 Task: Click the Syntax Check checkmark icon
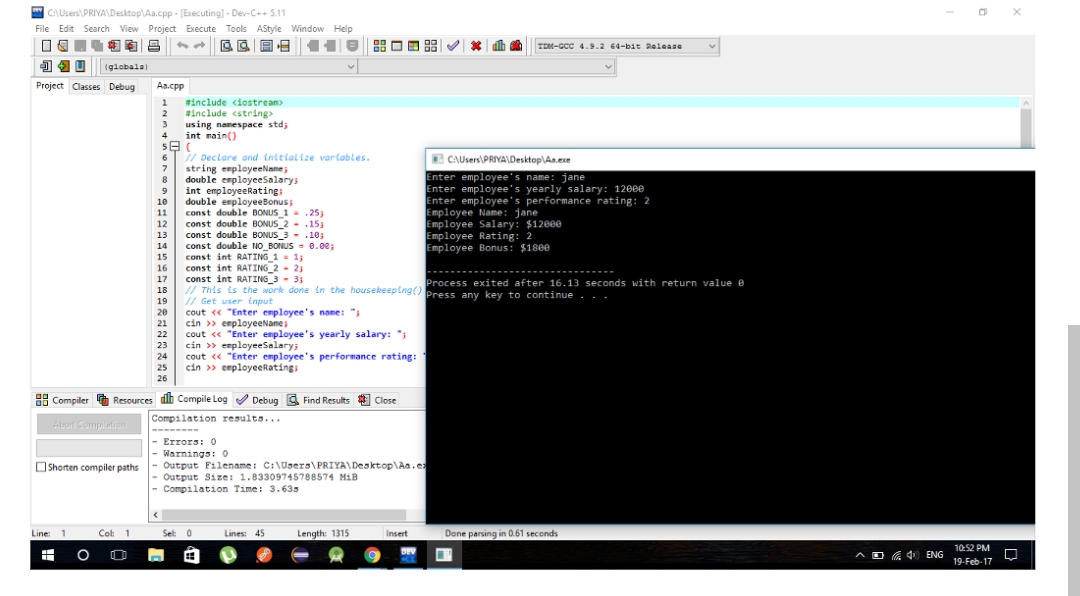tap(453, 46)
